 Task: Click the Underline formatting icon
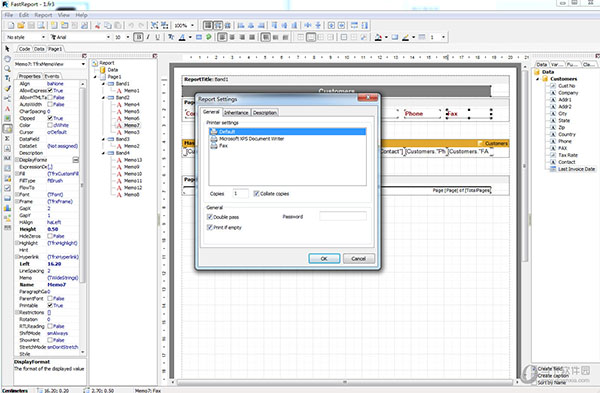tap(157, 37)
